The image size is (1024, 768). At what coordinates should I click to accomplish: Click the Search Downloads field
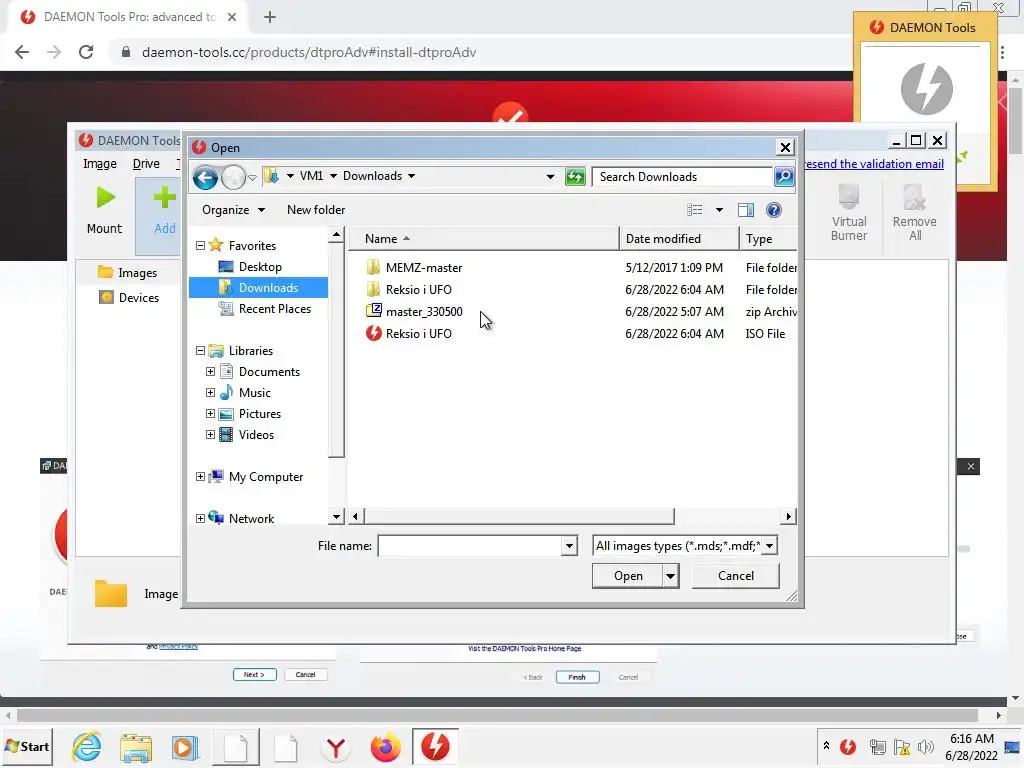click(682, 177)
